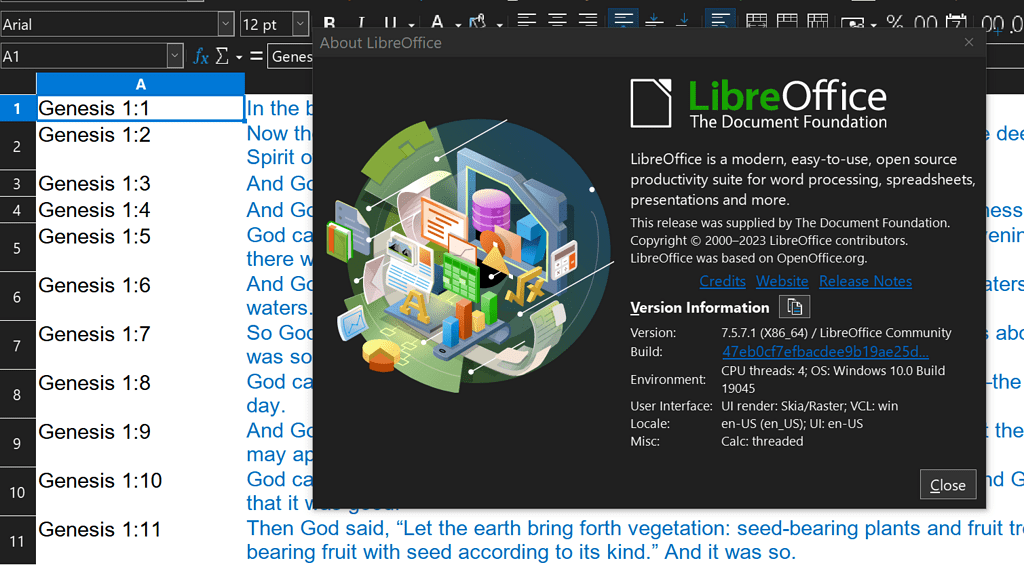Apply font color with the A icon

[437, 24]
